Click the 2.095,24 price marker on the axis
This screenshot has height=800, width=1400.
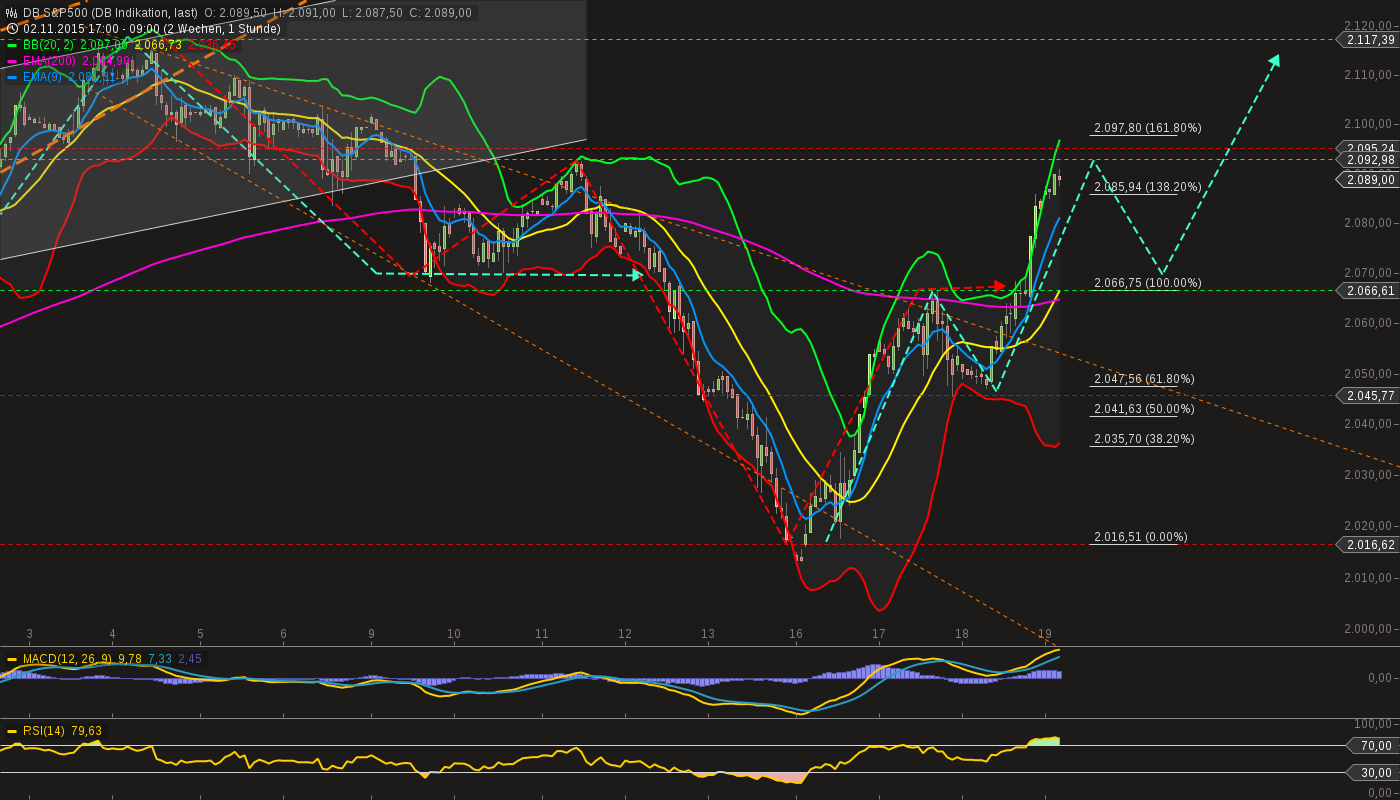pyautogui.click(x=1367, y=148)
